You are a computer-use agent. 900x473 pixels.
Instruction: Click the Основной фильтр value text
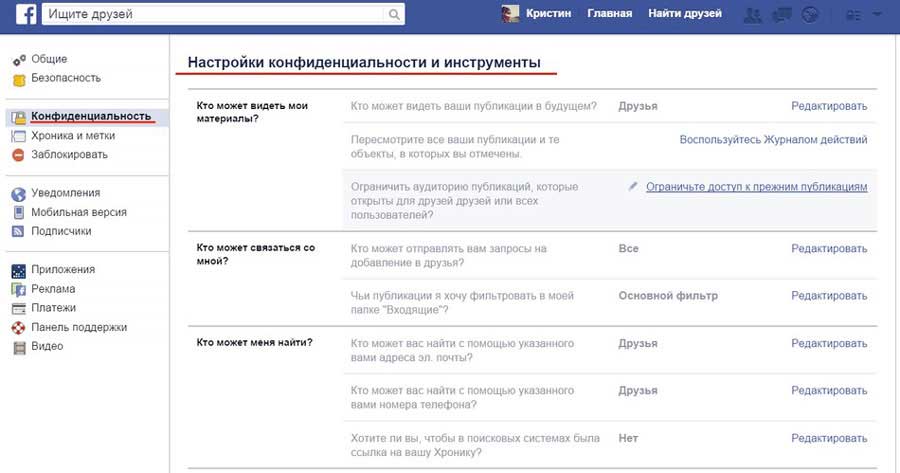point(668,296)
